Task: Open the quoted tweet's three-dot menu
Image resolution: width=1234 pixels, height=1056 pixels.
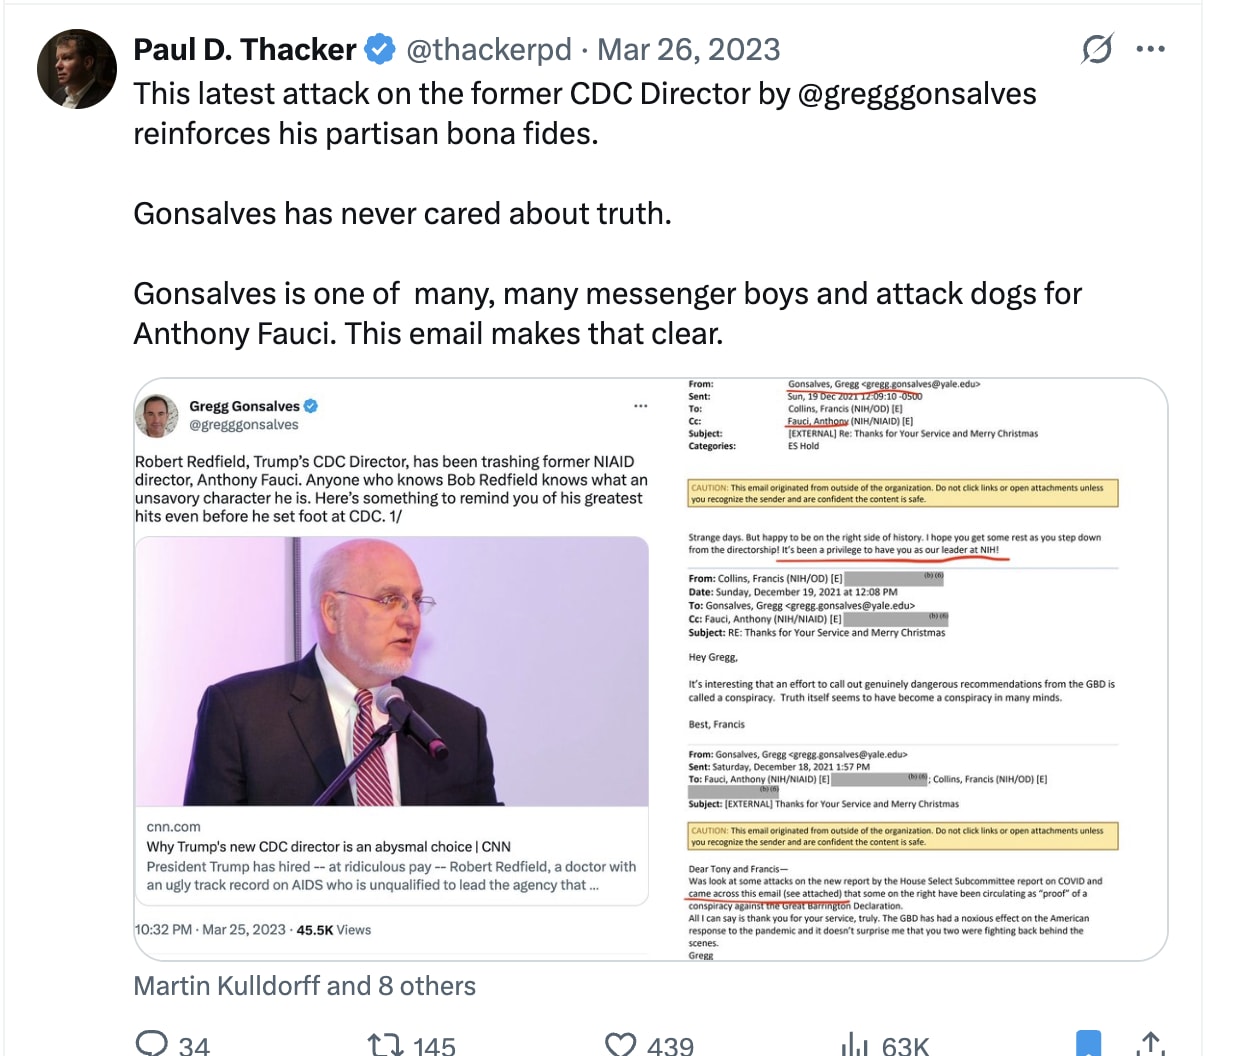Action: click(x=641, y=406)
